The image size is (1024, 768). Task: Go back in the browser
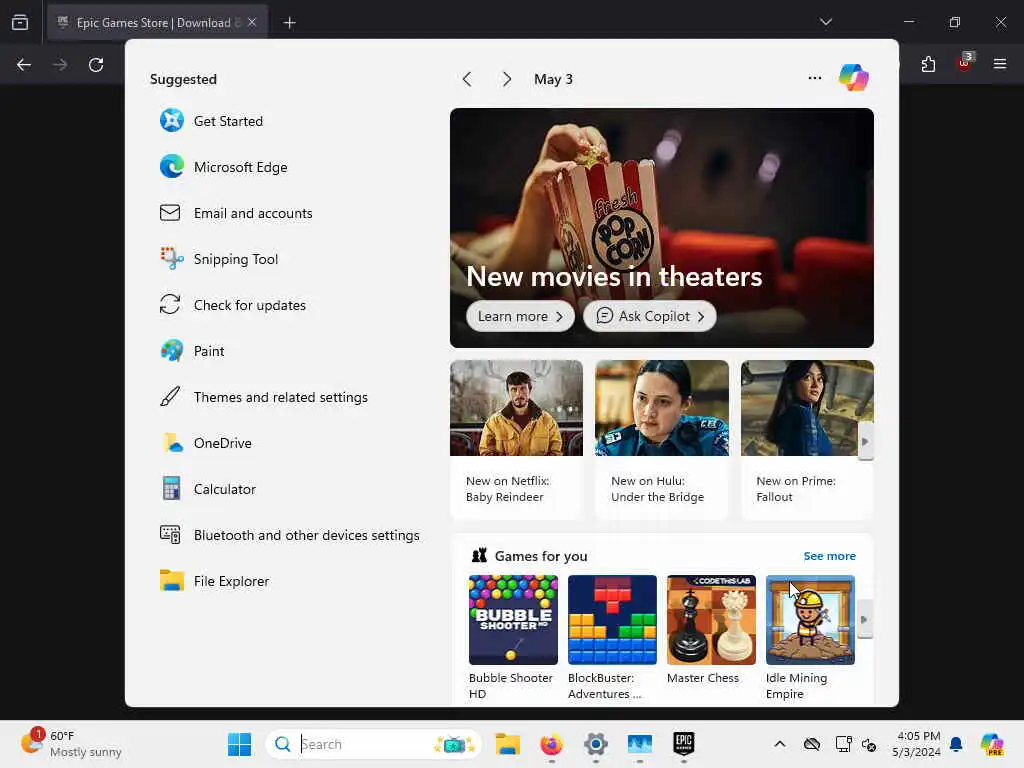[x=24, y=65]
